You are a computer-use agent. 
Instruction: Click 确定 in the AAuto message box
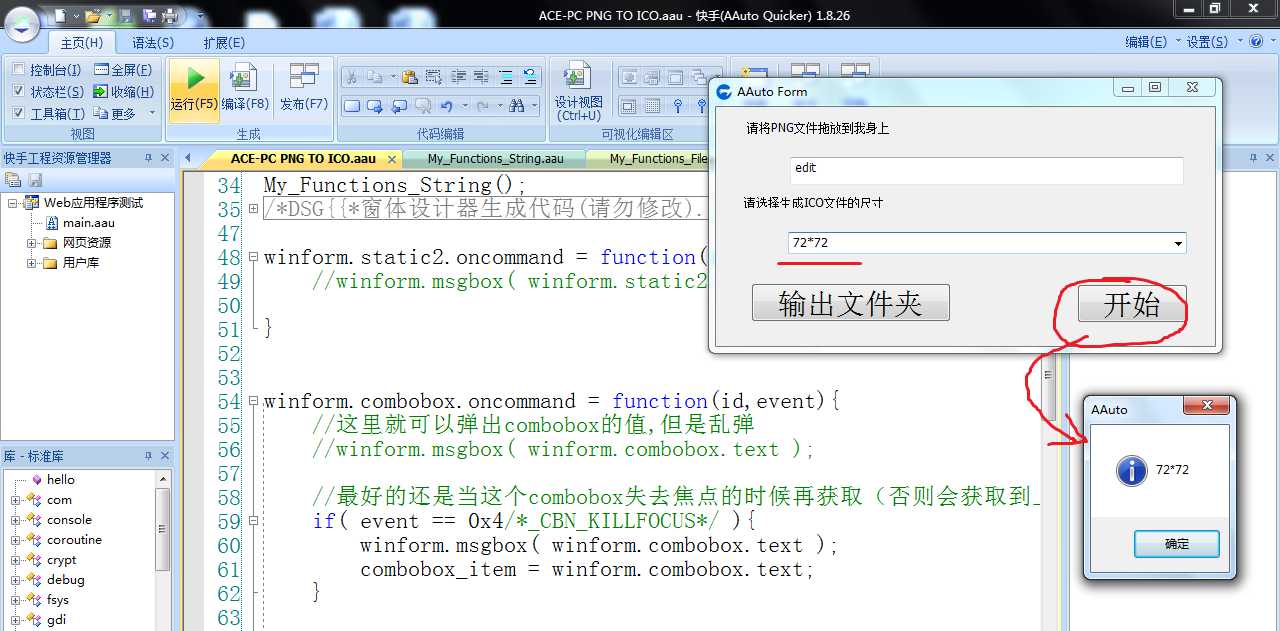(x=1177, y=544)
